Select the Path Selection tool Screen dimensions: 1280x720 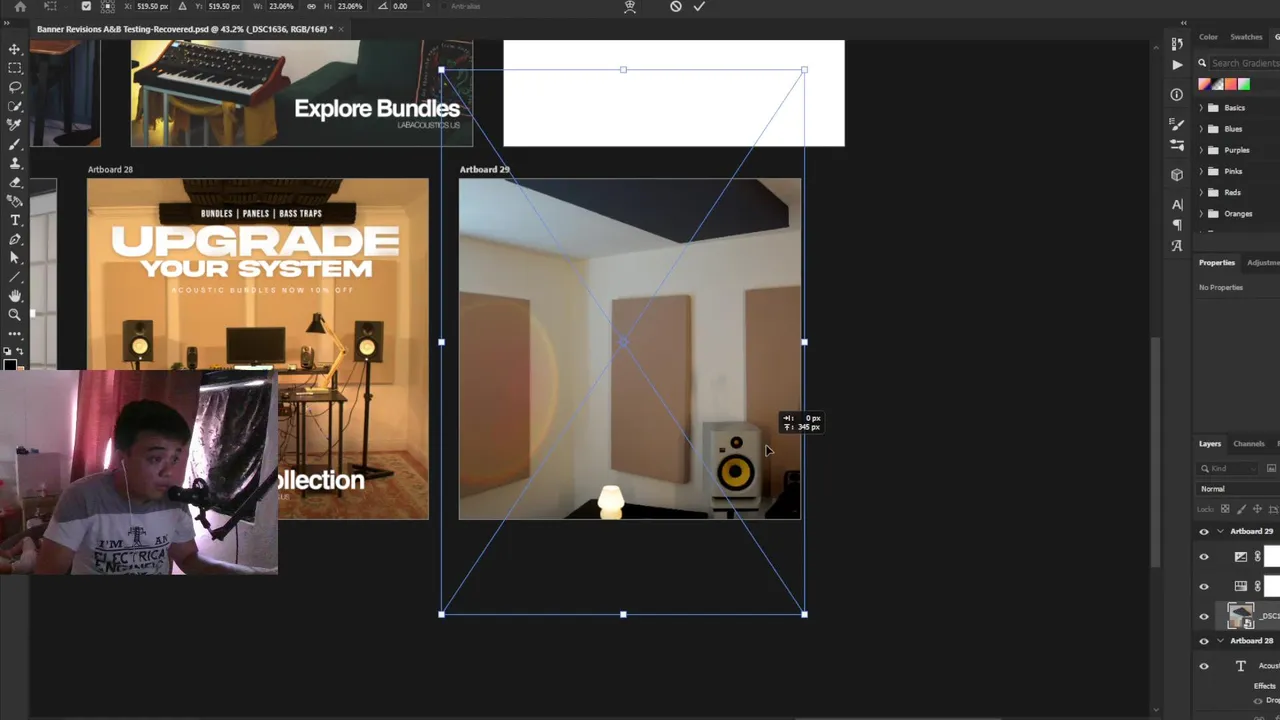15,258
